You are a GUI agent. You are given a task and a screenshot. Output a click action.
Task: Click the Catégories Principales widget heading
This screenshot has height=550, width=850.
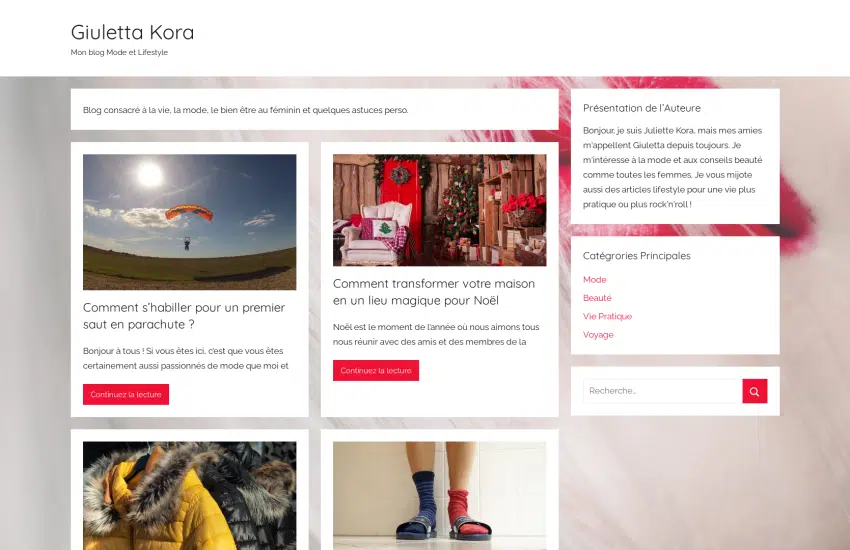636,256
